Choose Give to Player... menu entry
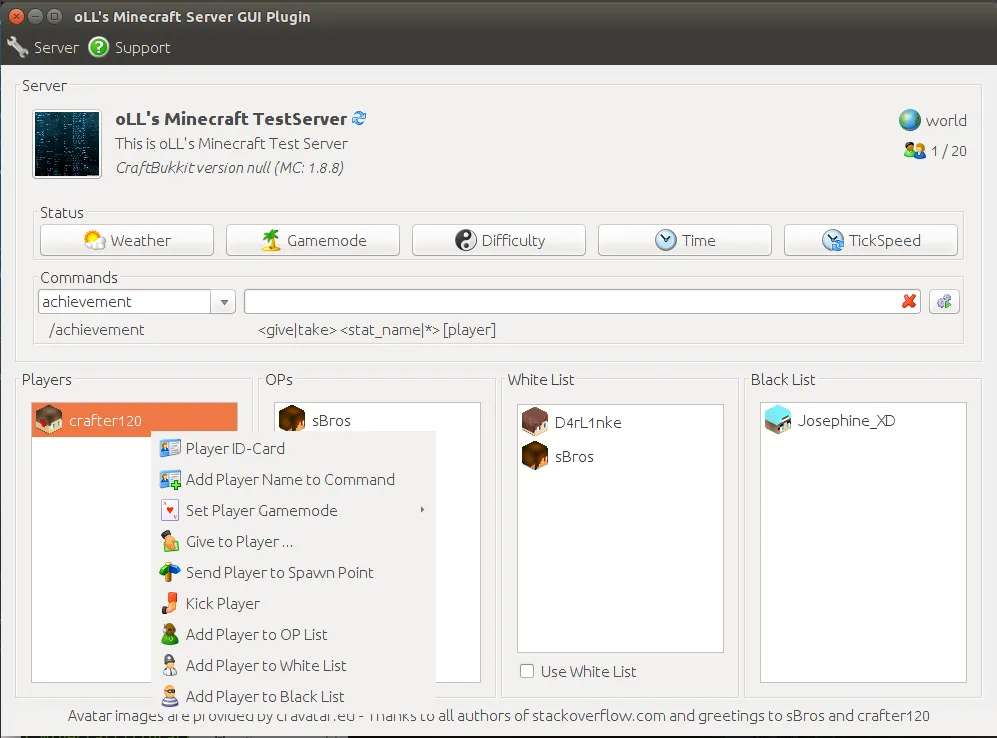 click(293, 542)
